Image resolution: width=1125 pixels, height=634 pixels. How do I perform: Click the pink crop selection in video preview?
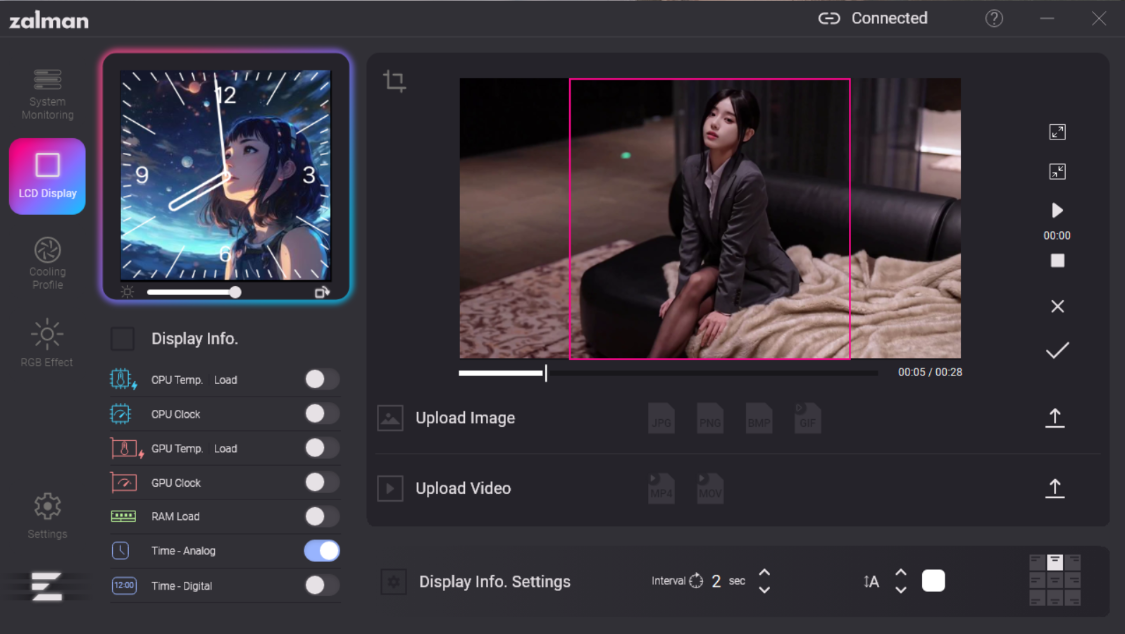(x=710, y=219)
